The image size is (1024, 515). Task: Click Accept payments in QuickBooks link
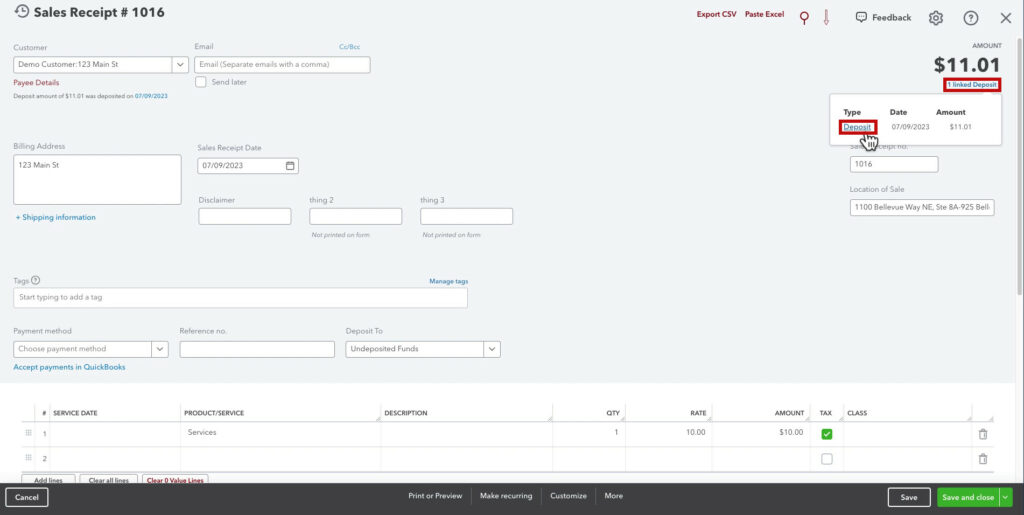[x=69, y=367]
